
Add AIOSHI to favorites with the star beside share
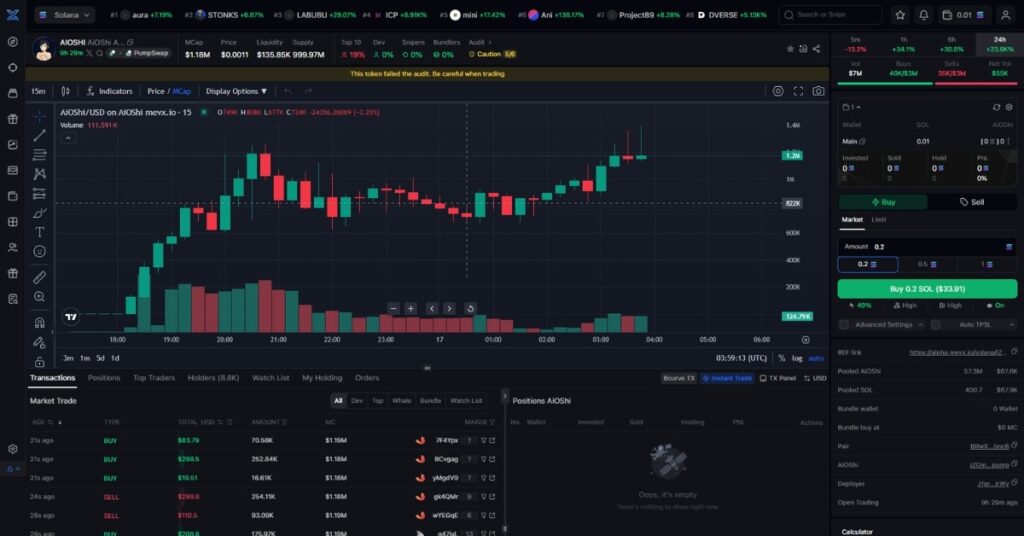[x=790, y=49]
